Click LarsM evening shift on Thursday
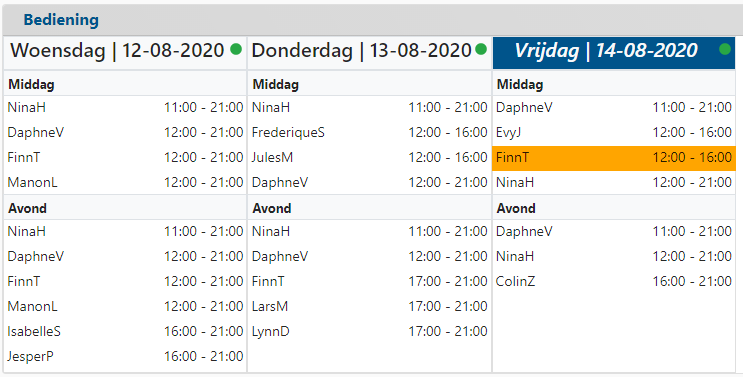 [370, 306]
